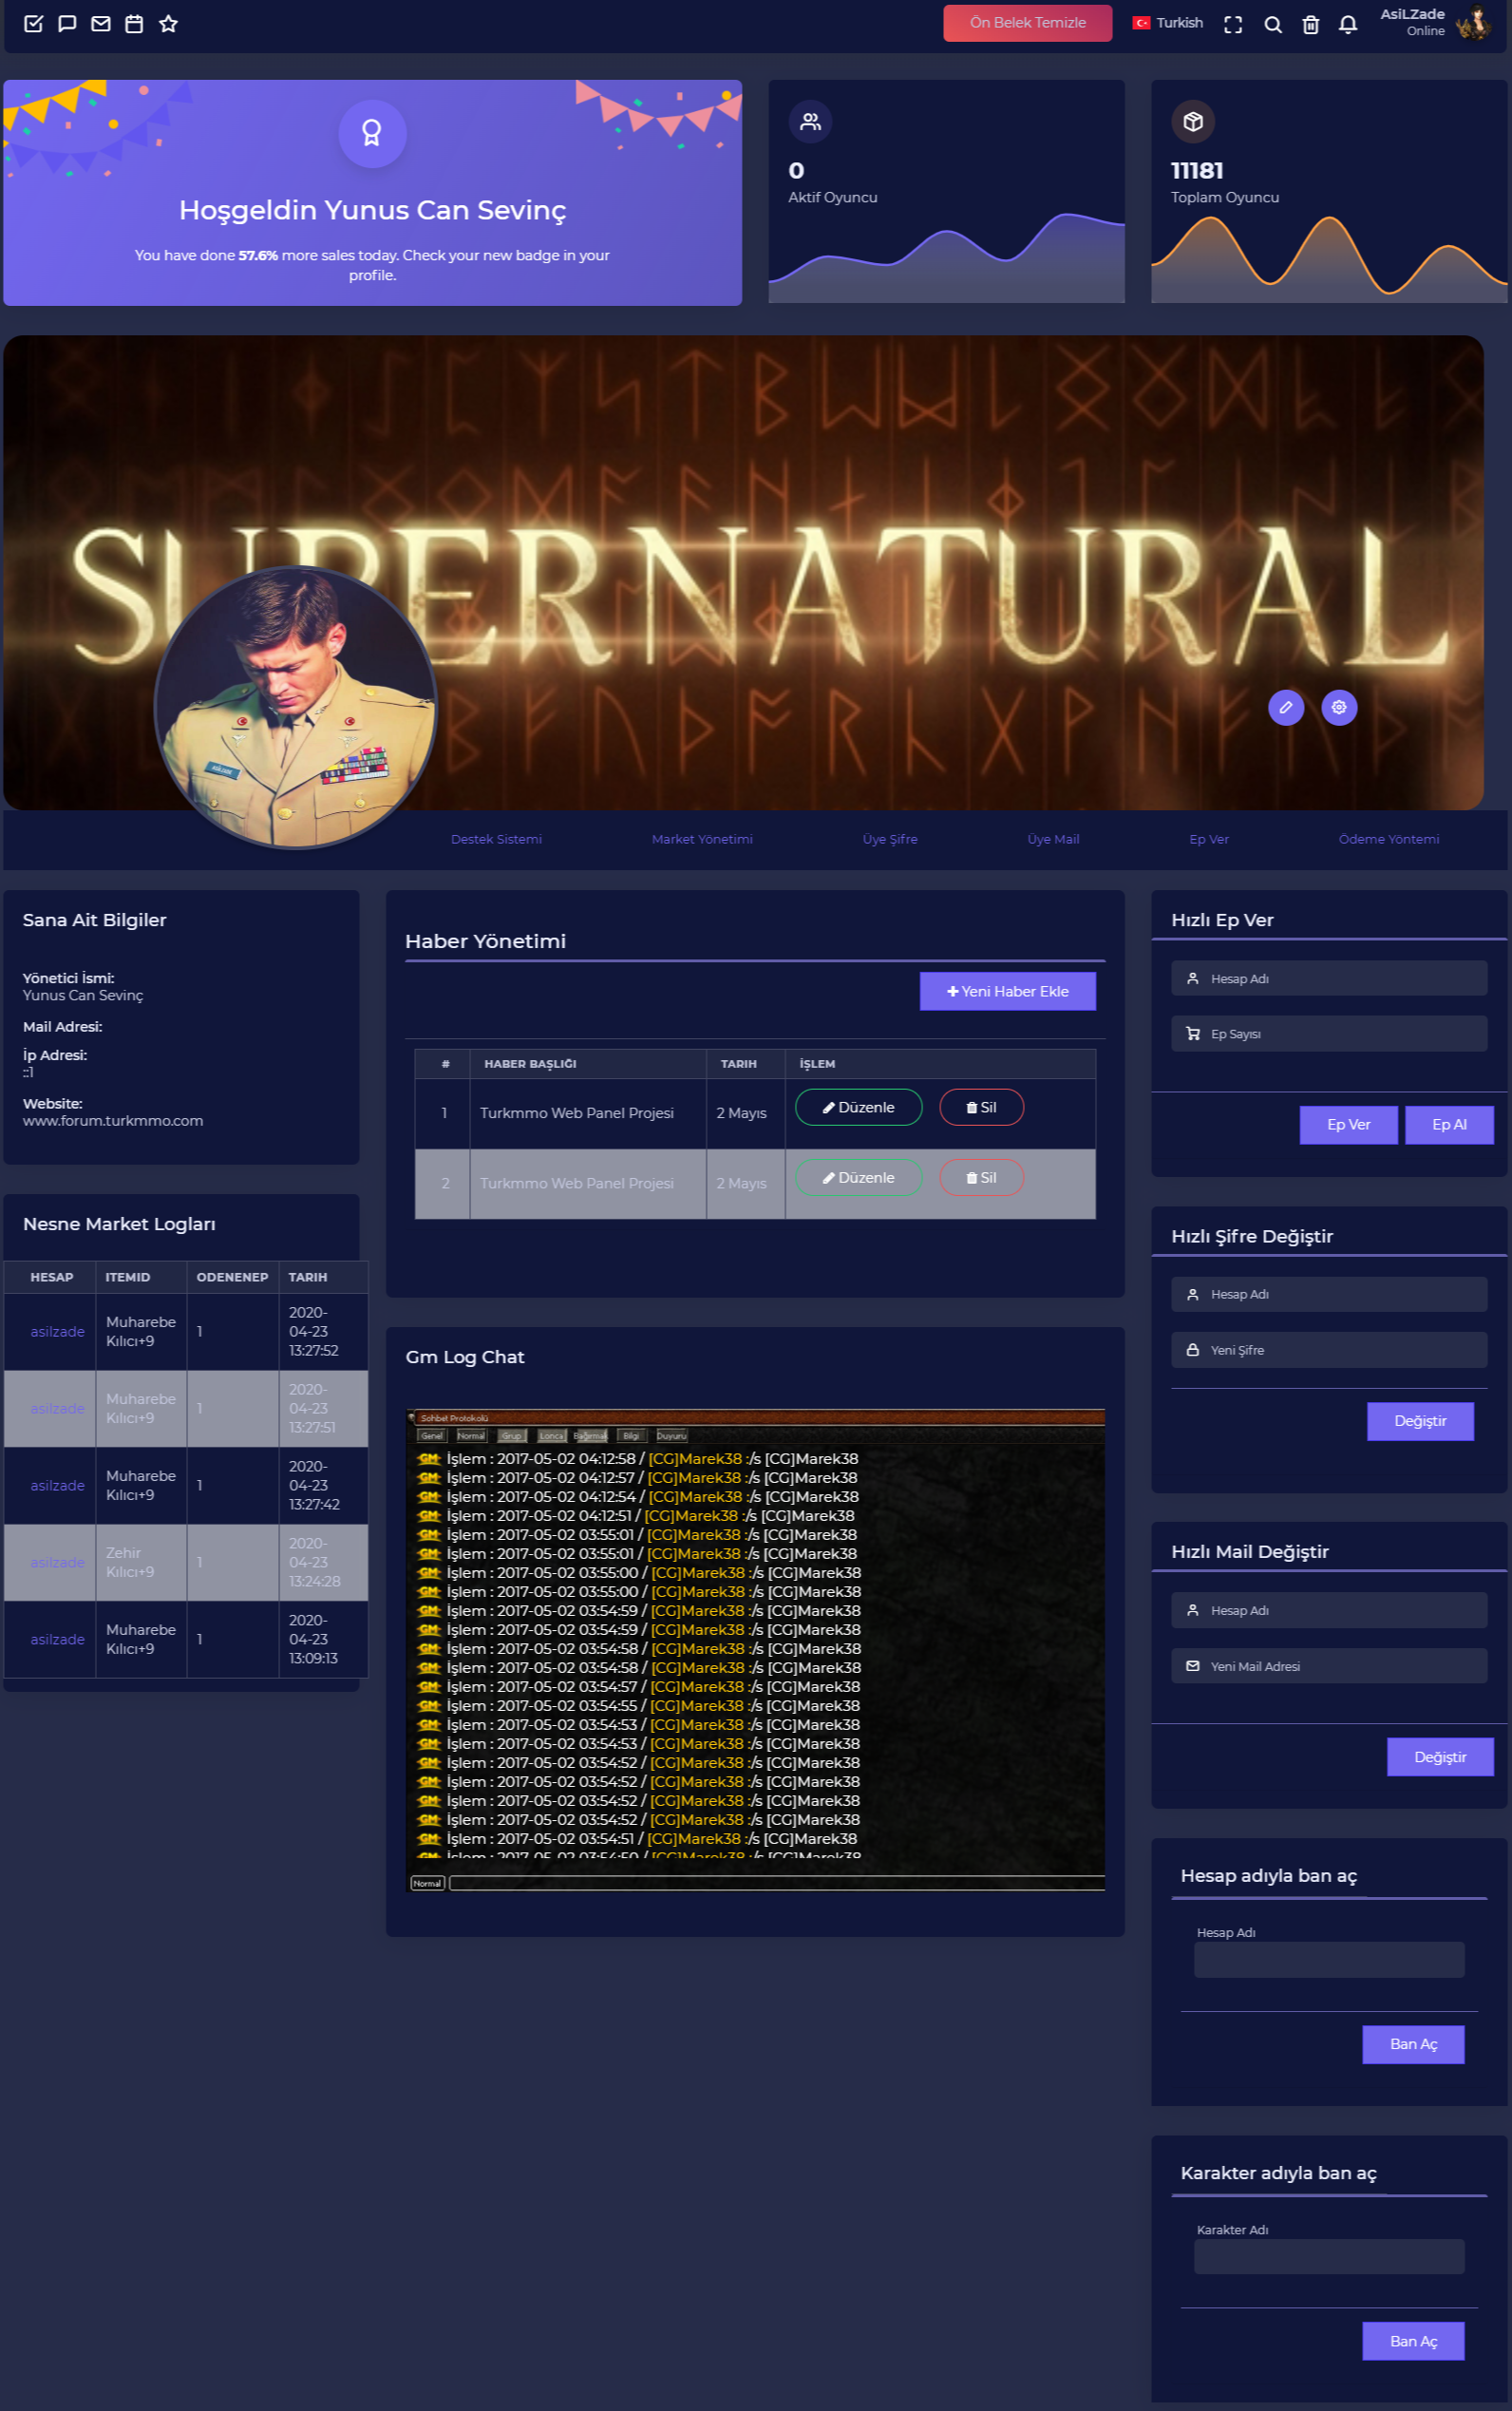This screenshot has width=1512, height=2411.
Task: Open the todo checklist icon
Action: pos(33,23)
